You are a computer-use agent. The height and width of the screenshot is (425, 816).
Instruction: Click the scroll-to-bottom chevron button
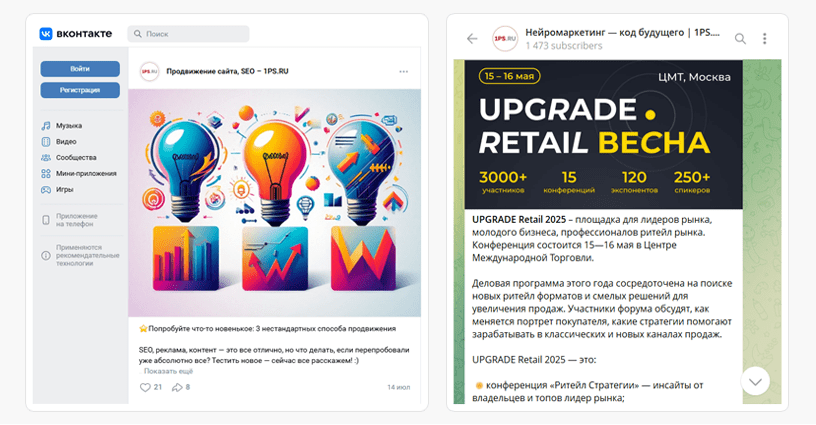755,382
